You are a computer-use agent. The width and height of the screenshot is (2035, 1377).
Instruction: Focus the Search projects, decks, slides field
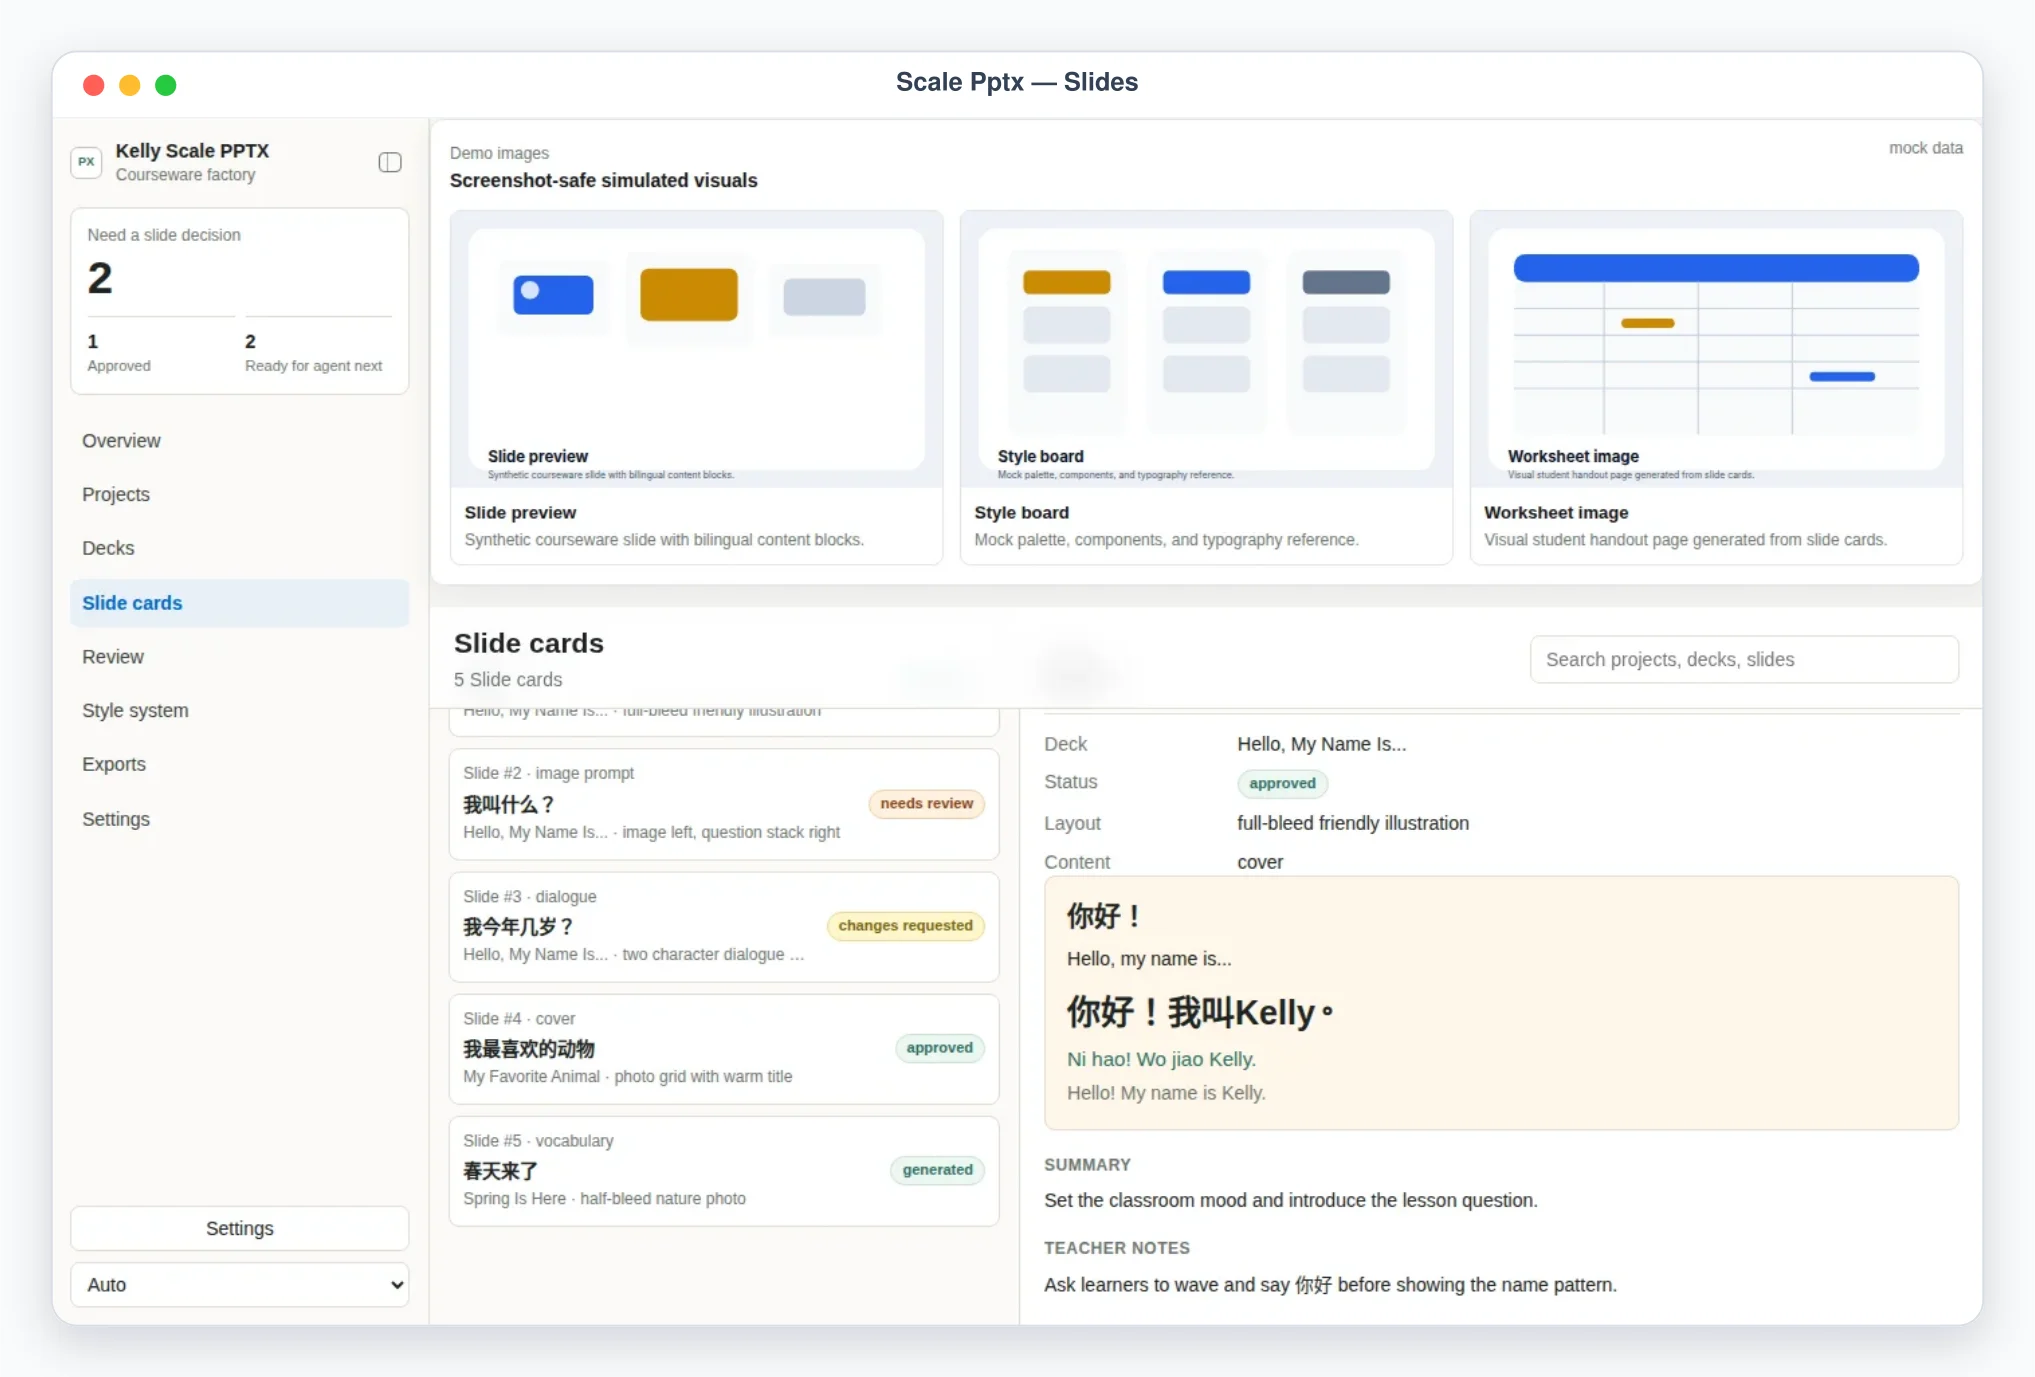click(x=1744, y=660)
